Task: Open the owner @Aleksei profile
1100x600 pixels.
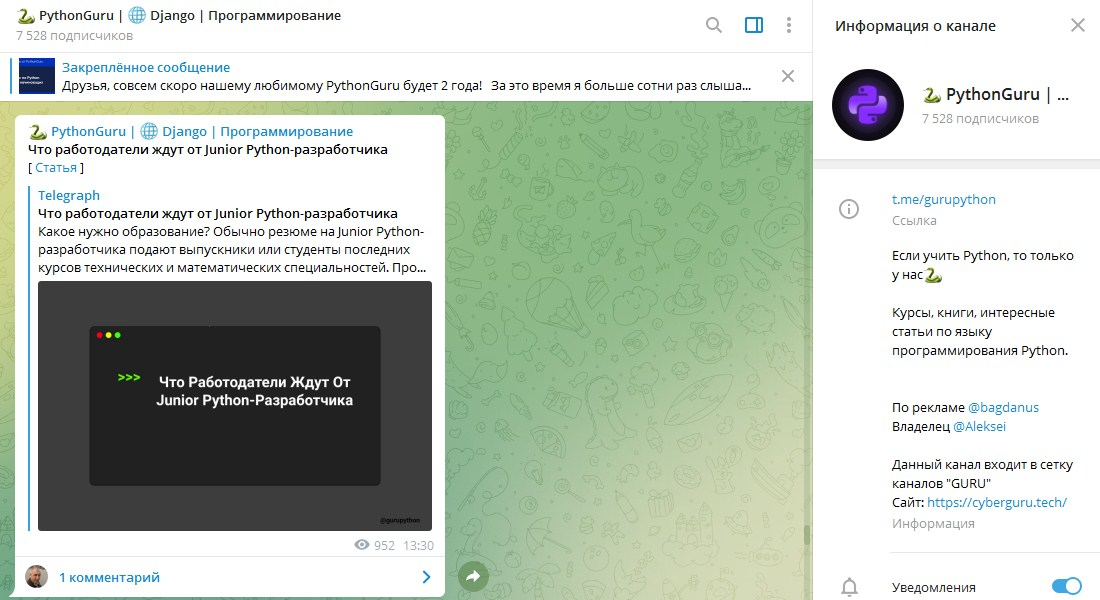Action: 979,426
